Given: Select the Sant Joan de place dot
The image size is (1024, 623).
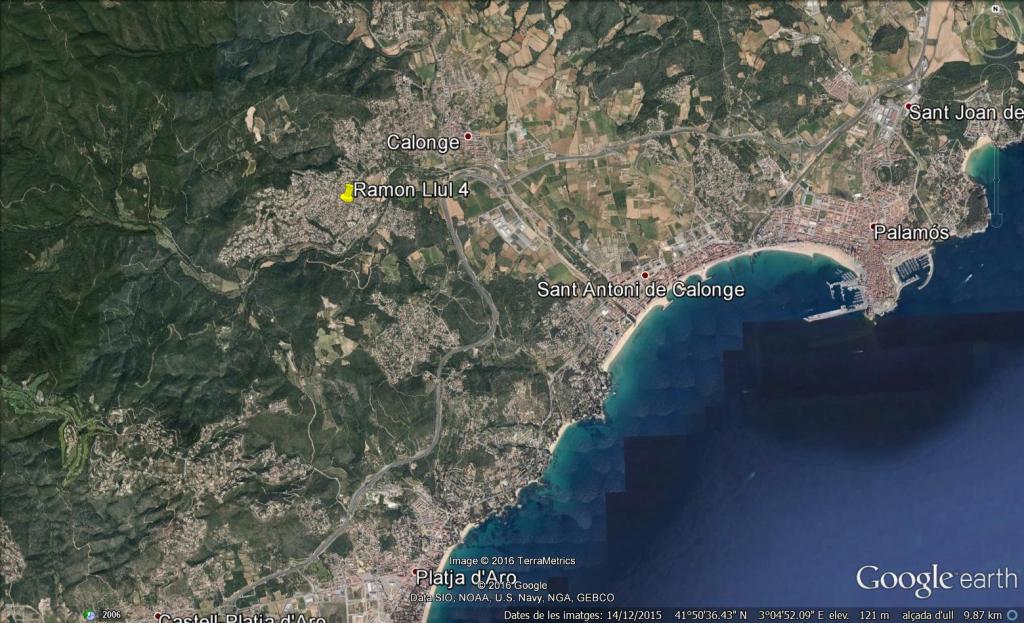Looking at the screenshot, I should 908,106.
